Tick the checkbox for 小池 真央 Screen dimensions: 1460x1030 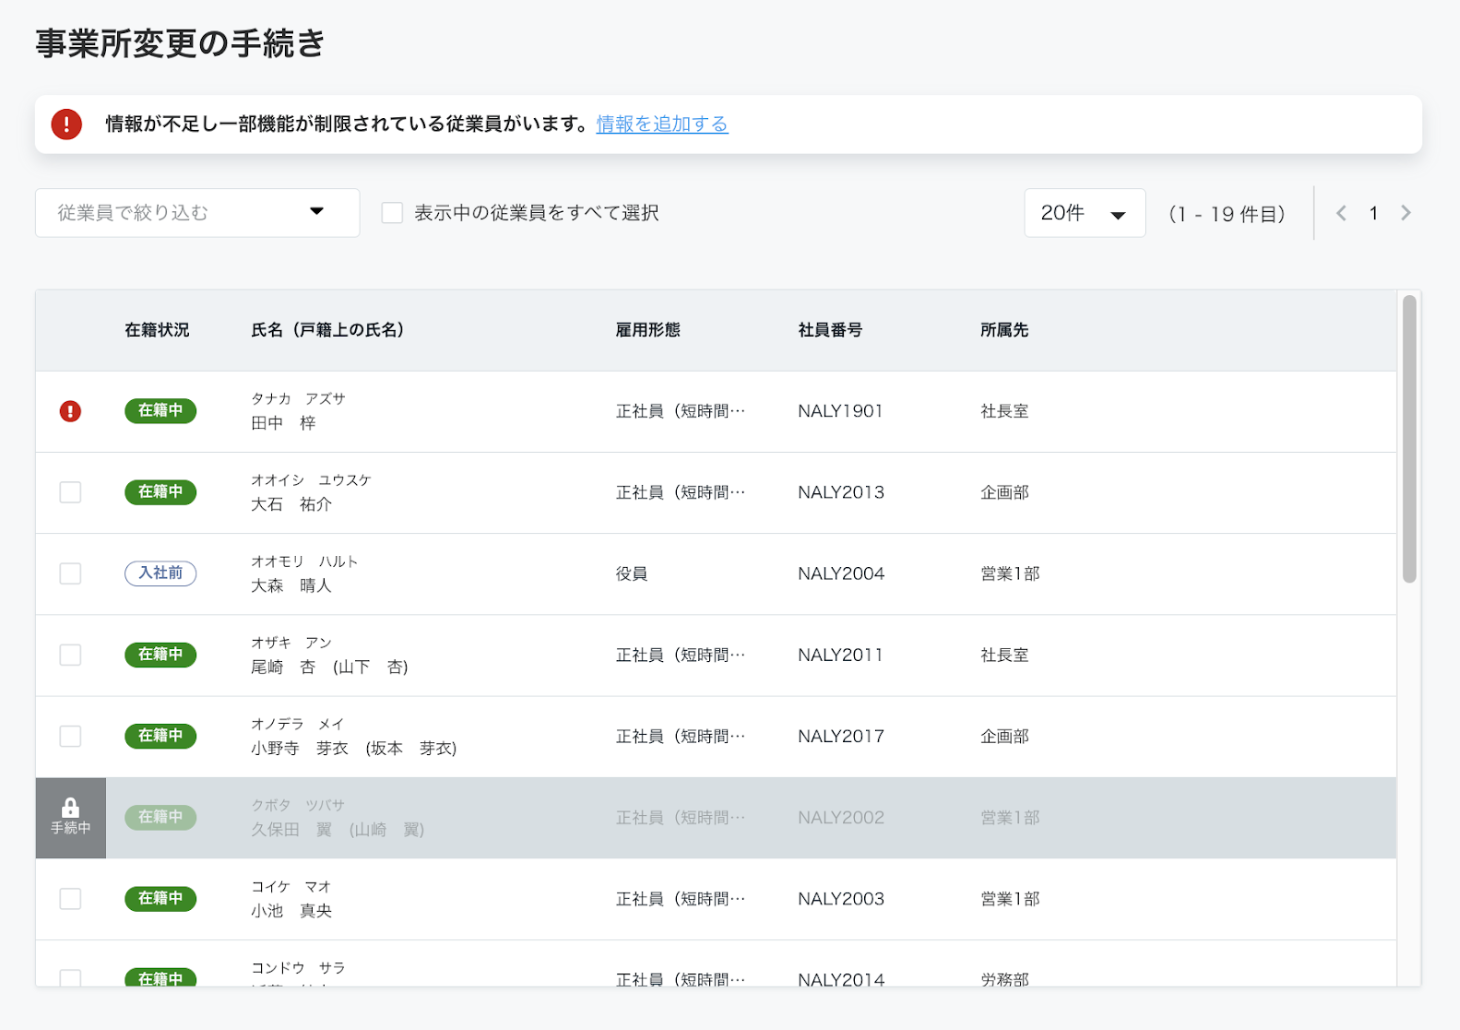coord(70,899)
